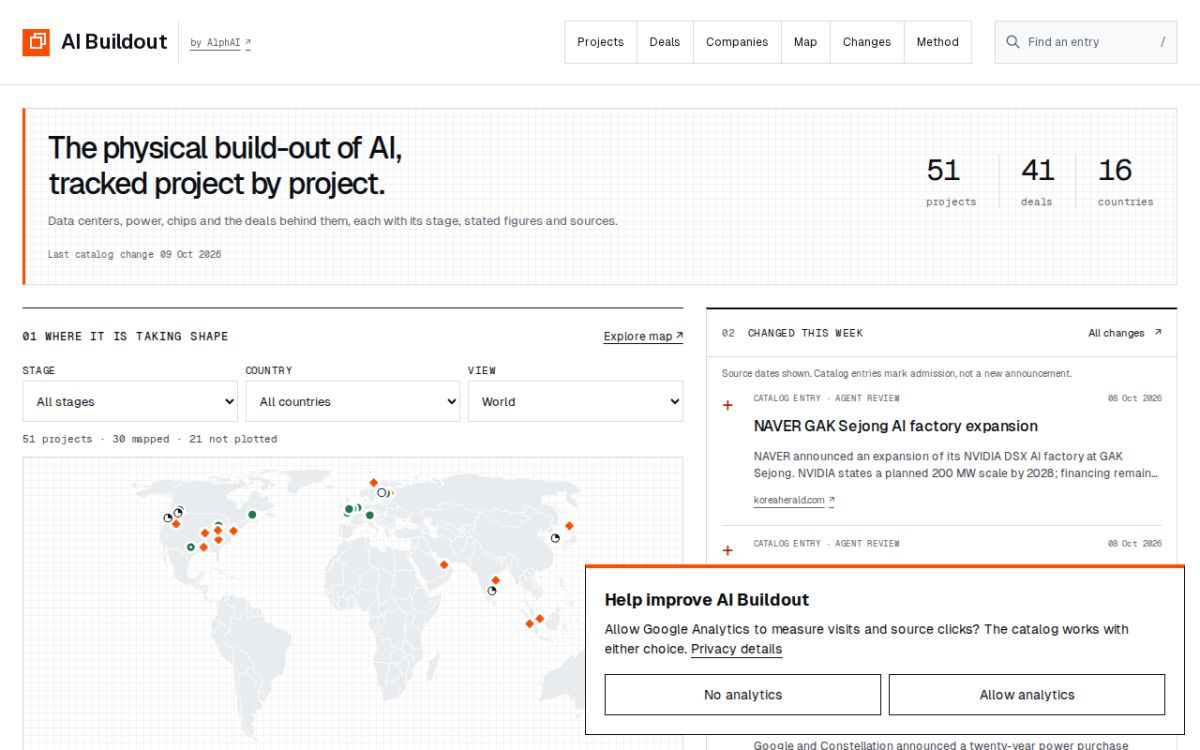Open the All changes link
This screenshot has width=1200, height=750.
1125,333
